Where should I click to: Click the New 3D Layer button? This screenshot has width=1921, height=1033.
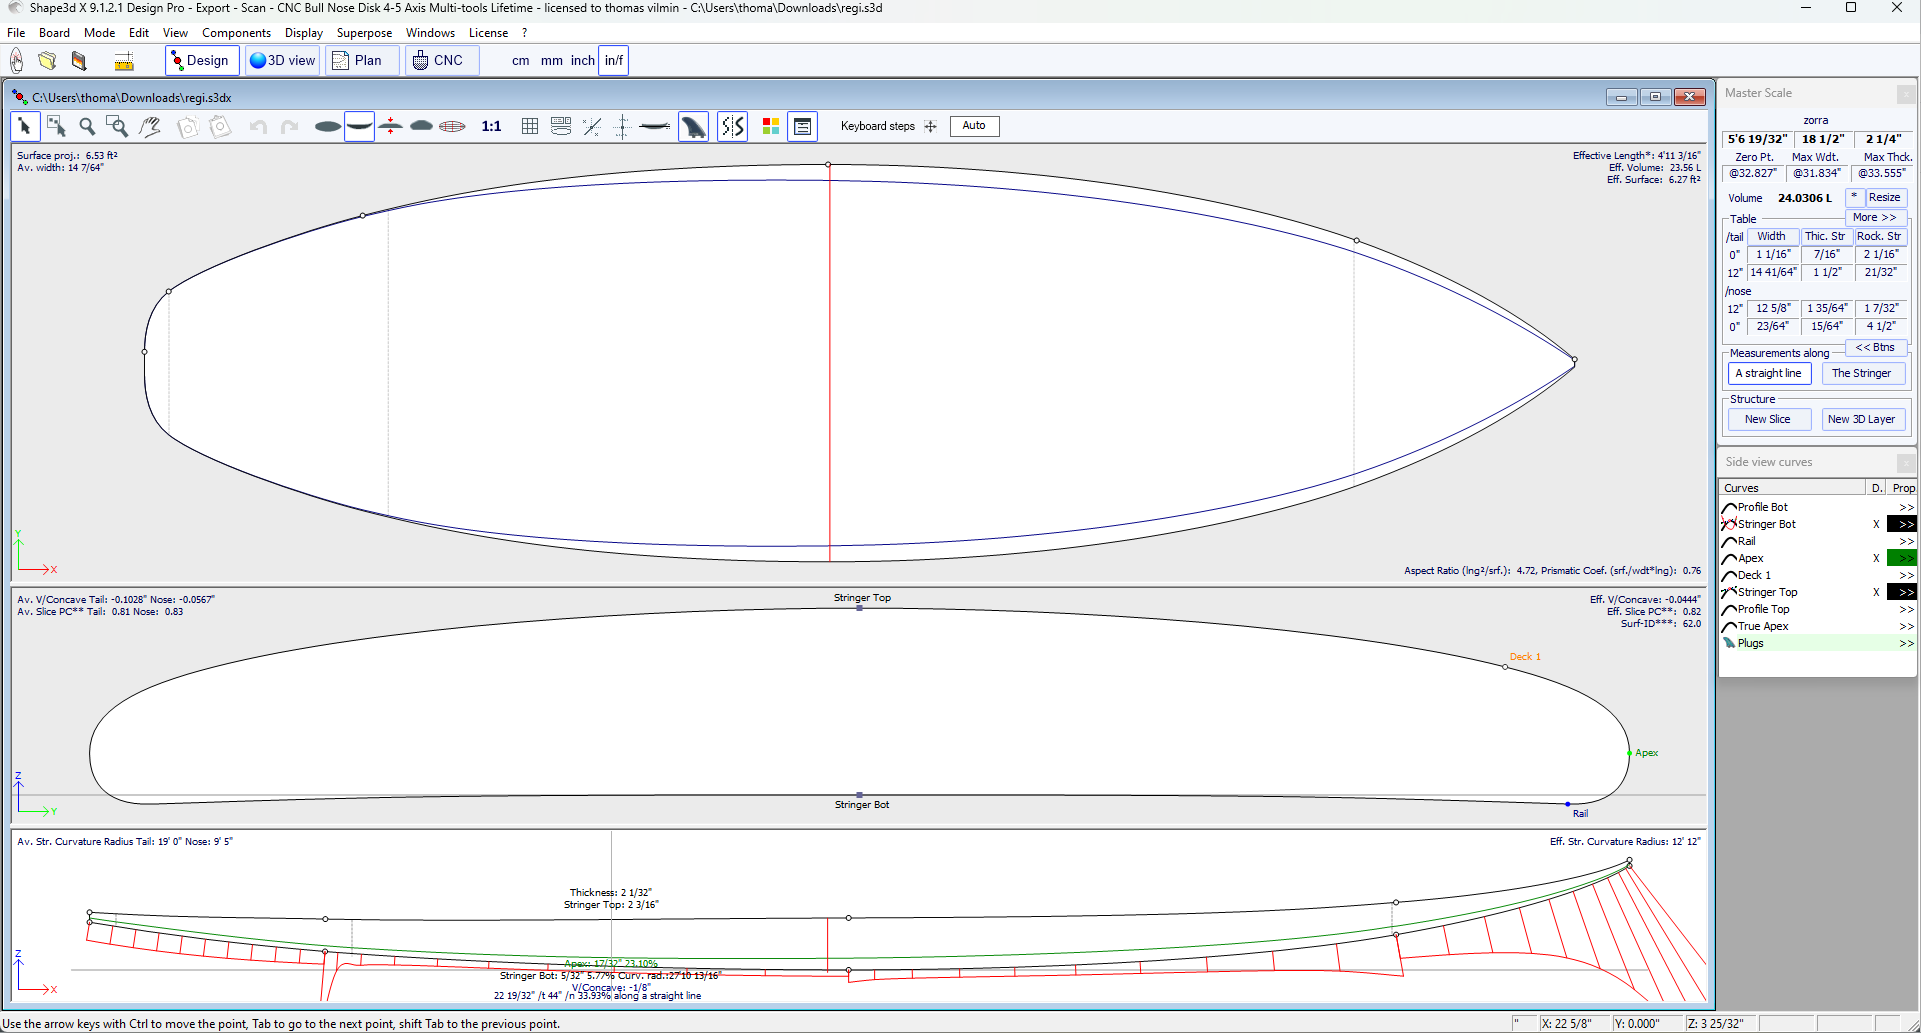(1860, 420)
